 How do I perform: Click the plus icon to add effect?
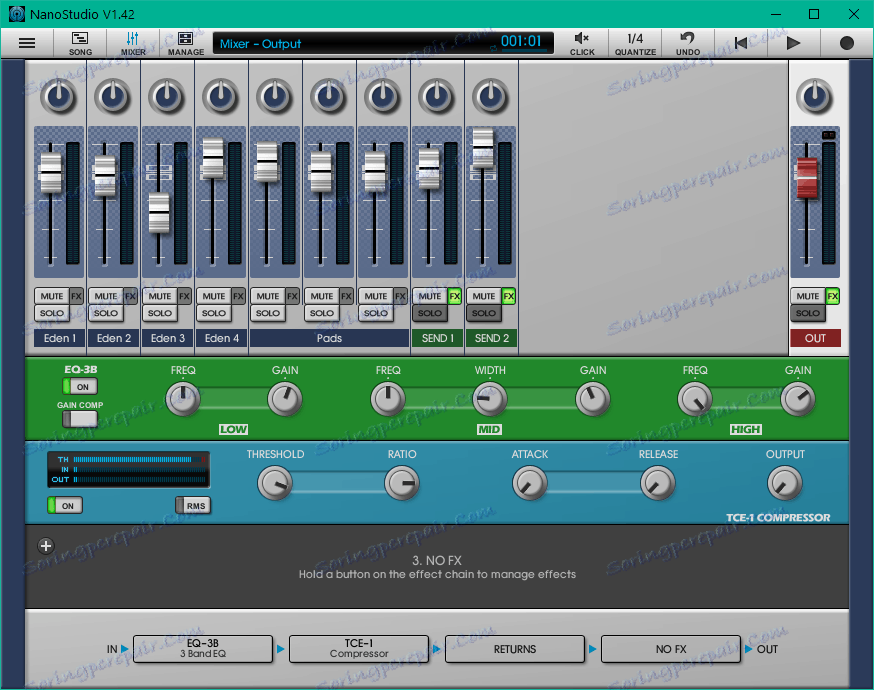(x=46, y=546)
